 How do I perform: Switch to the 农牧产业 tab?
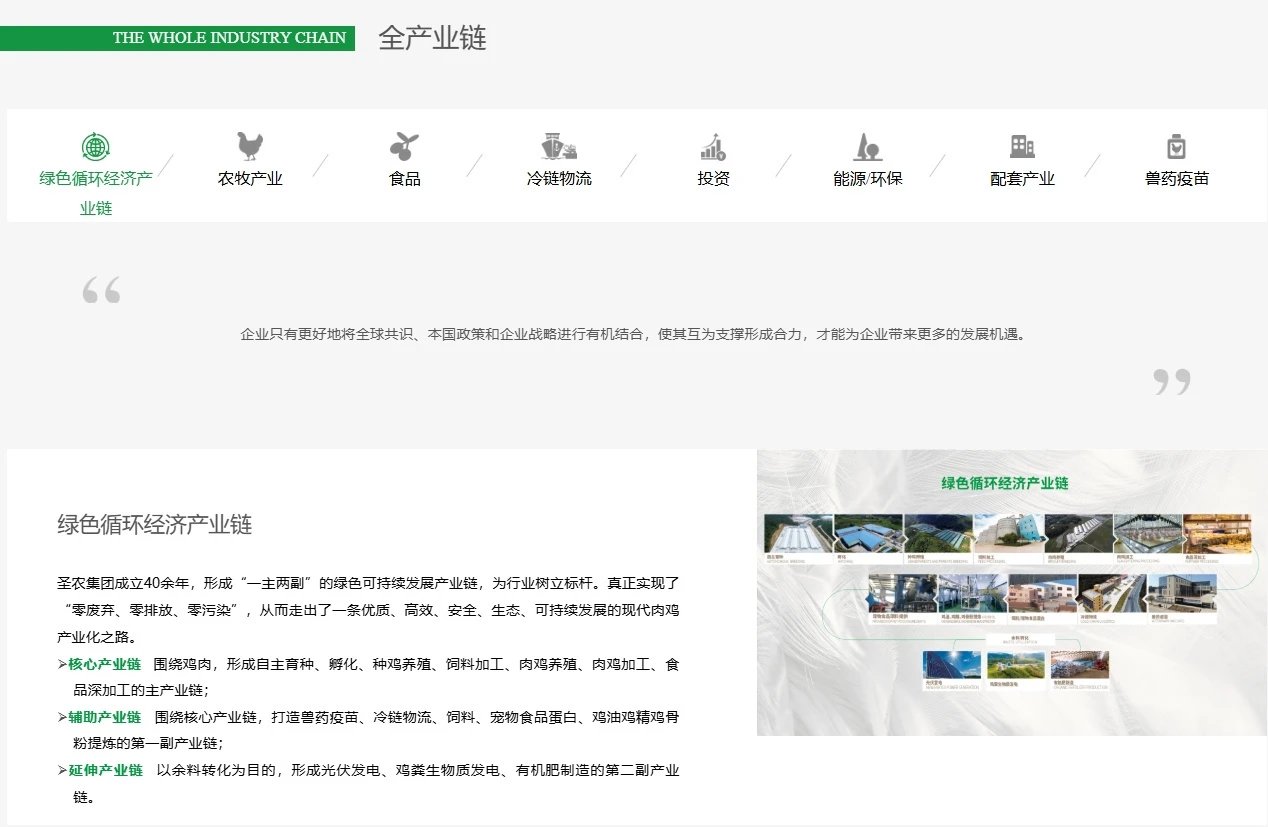[250, 179]
